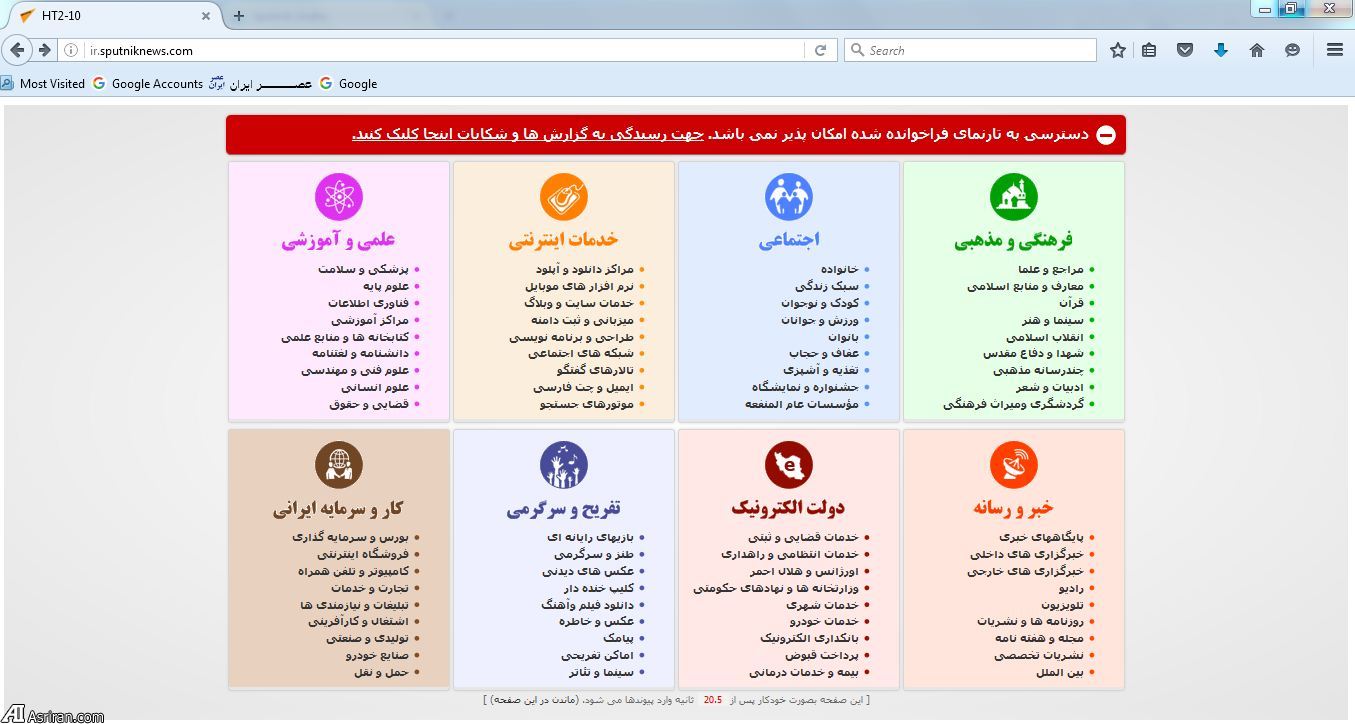Click the mosque icon of فرهنگی و مذهبی

click(x=1014, y=196)
